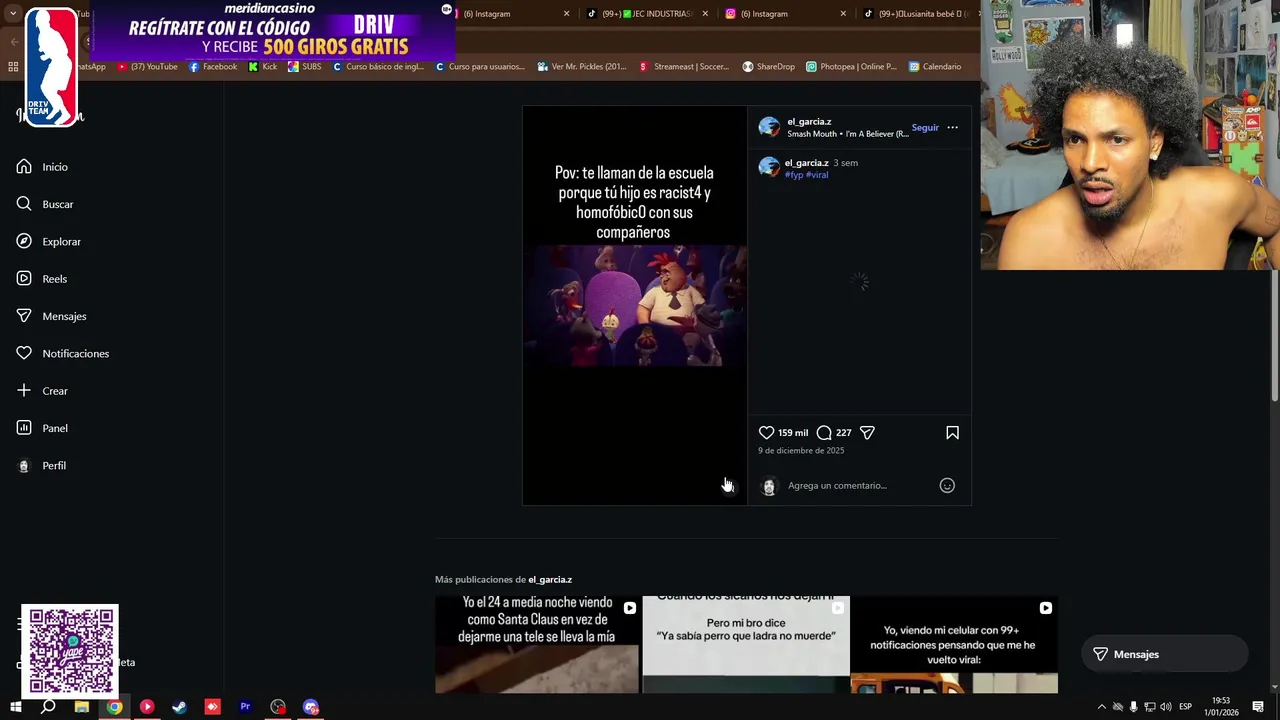Open Inicio in Instagram sidebar
The image size is (1280, 720).
click(42, 167)
